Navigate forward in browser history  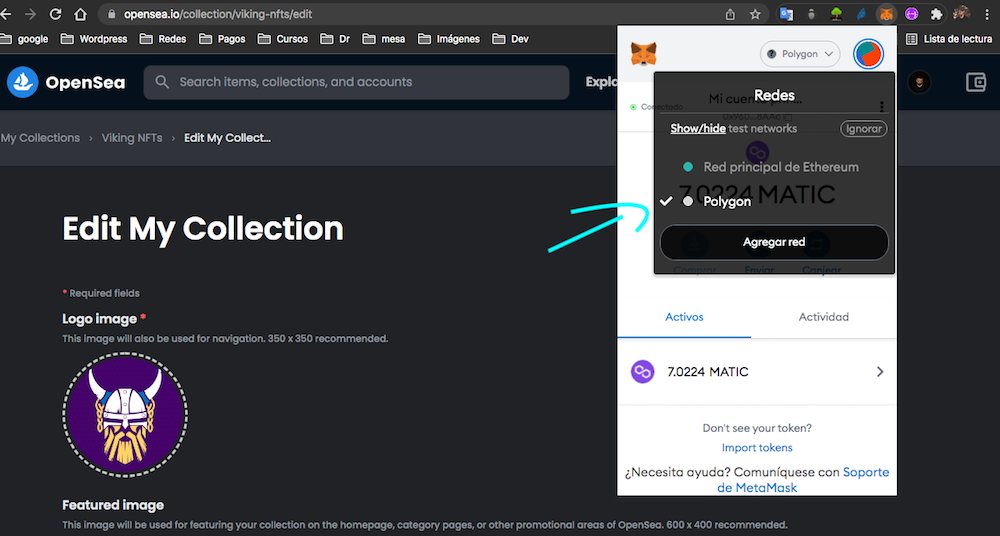click(x=30, y=14)
